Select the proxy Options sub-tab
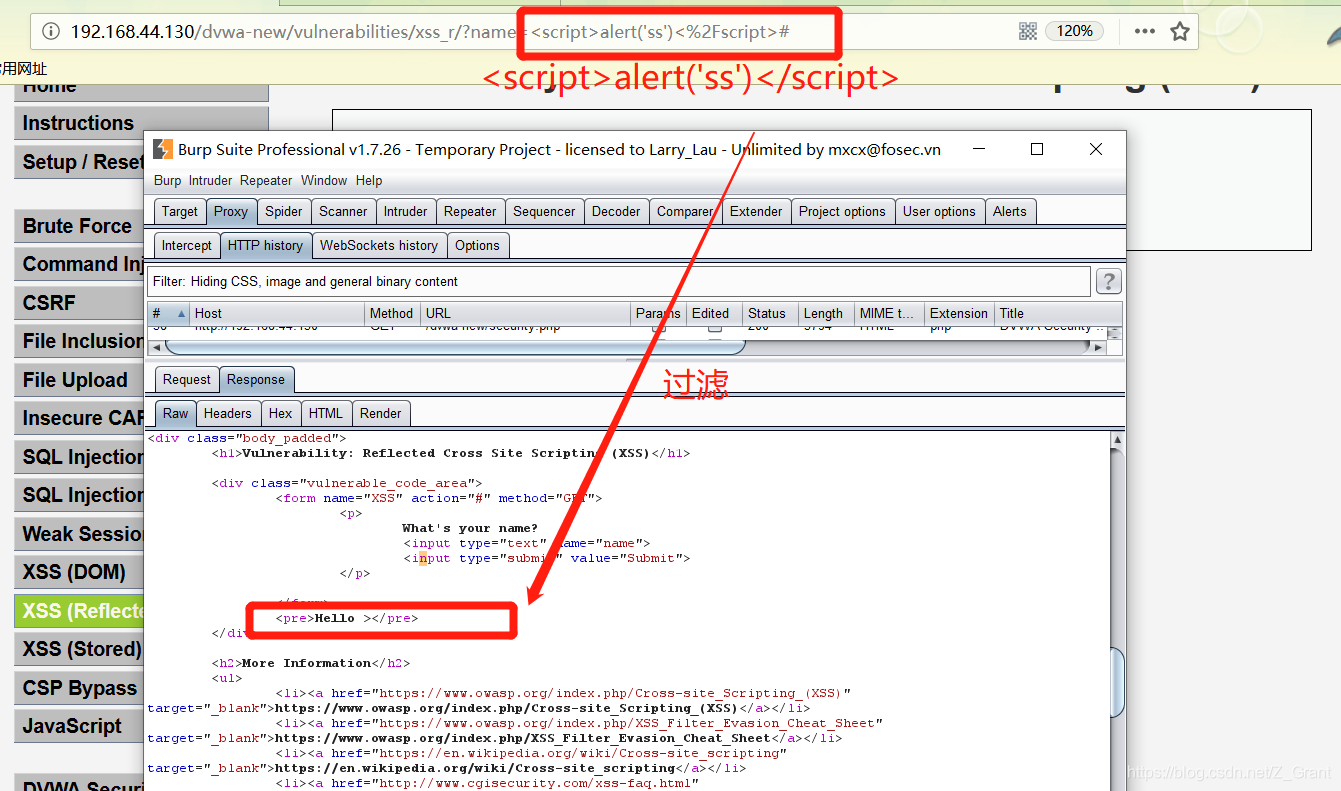The image size is (1341, 791). (477, 245)
